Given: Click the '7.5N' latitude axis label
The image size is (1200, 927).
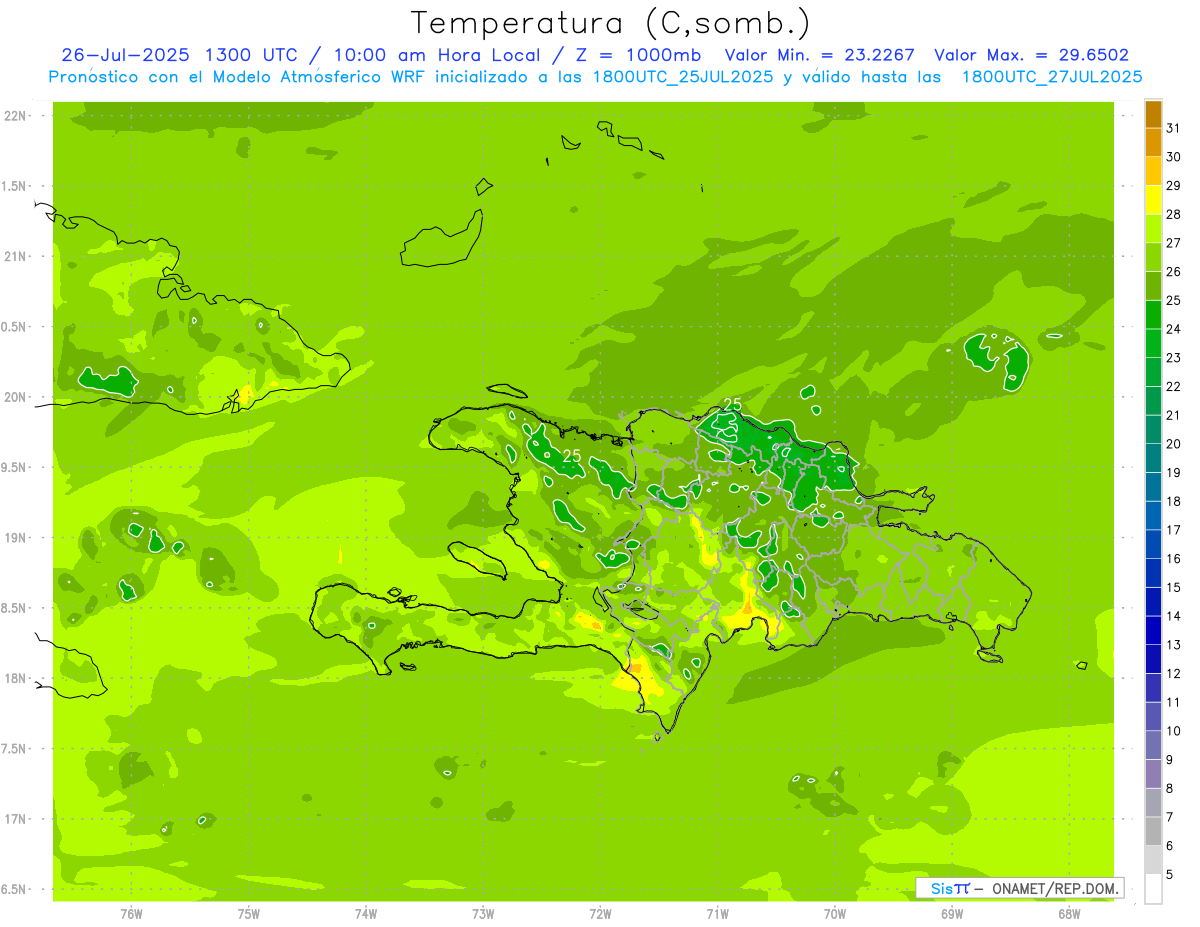Looking at the screenshot, I should click(x=14, y=749).
